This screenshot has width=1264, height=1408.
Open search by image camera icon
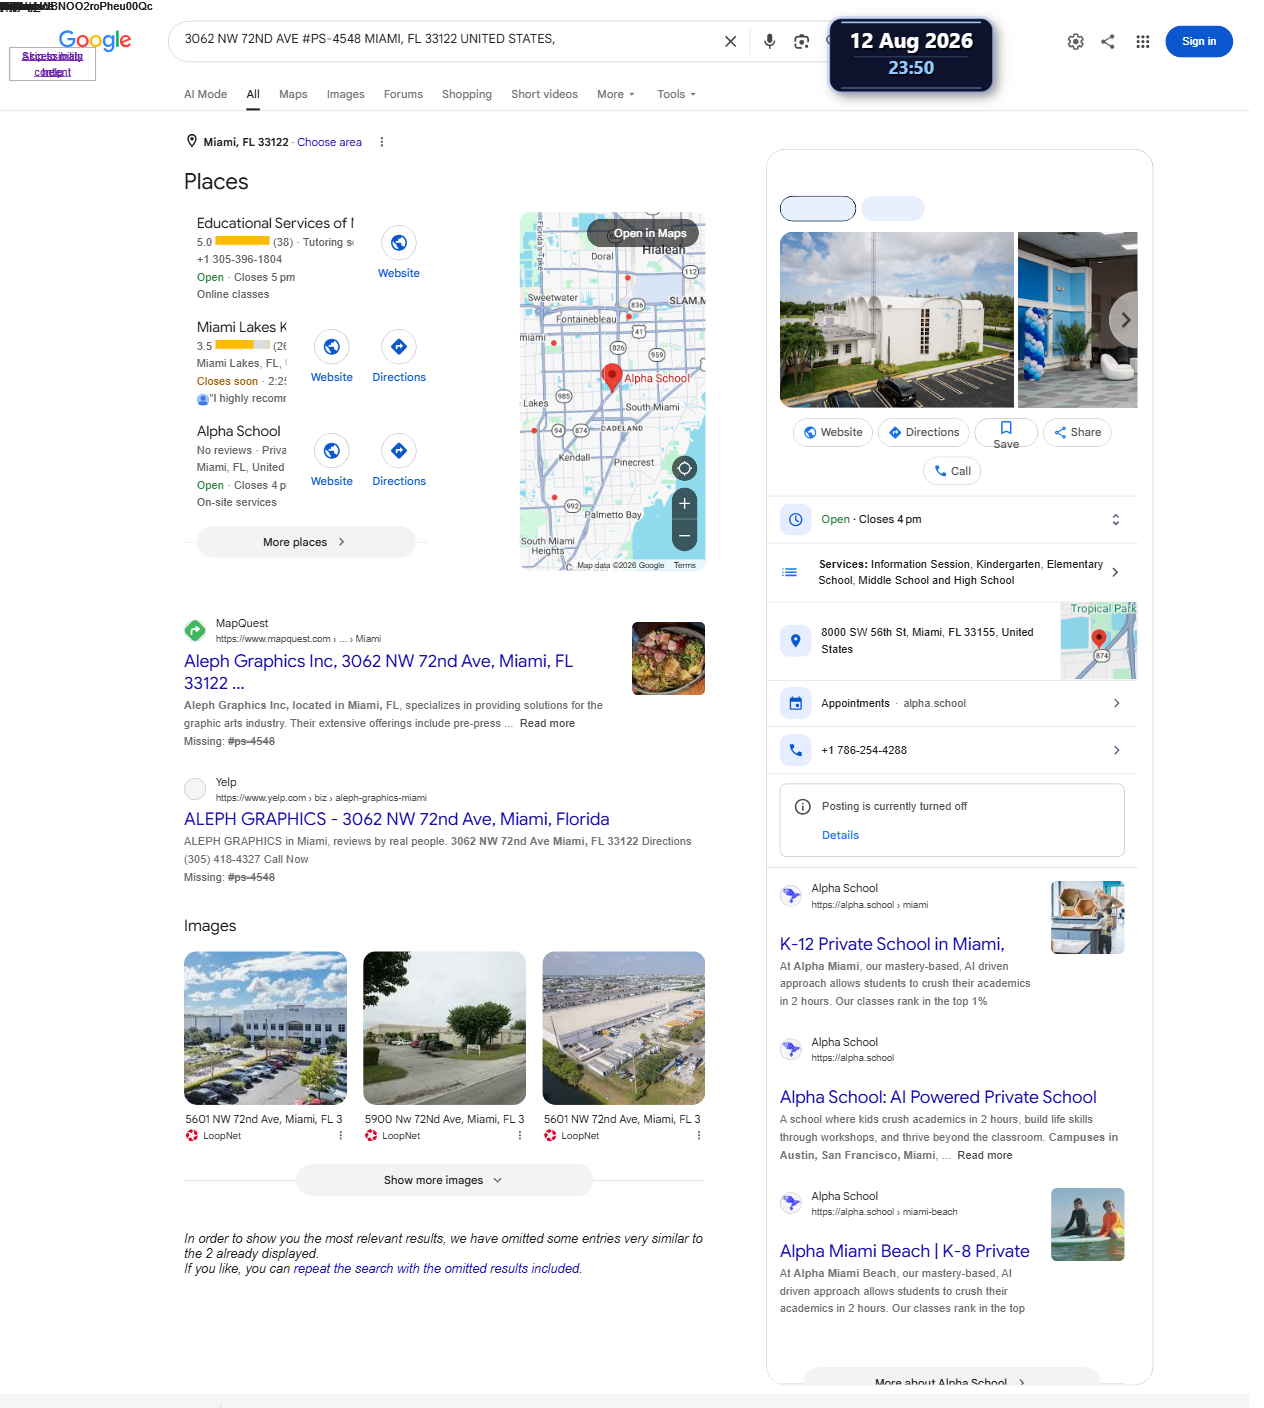click(x=802, y=41)
